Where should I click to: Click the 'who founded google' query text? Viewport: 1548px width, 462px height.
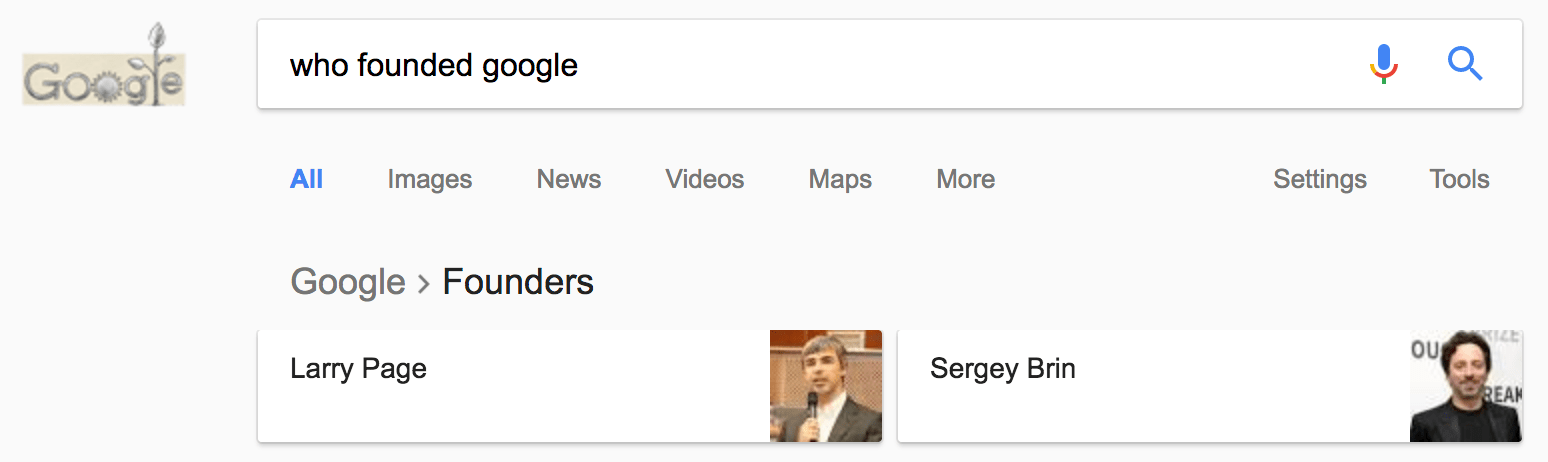pyautogui.click(x=433, y=66)
